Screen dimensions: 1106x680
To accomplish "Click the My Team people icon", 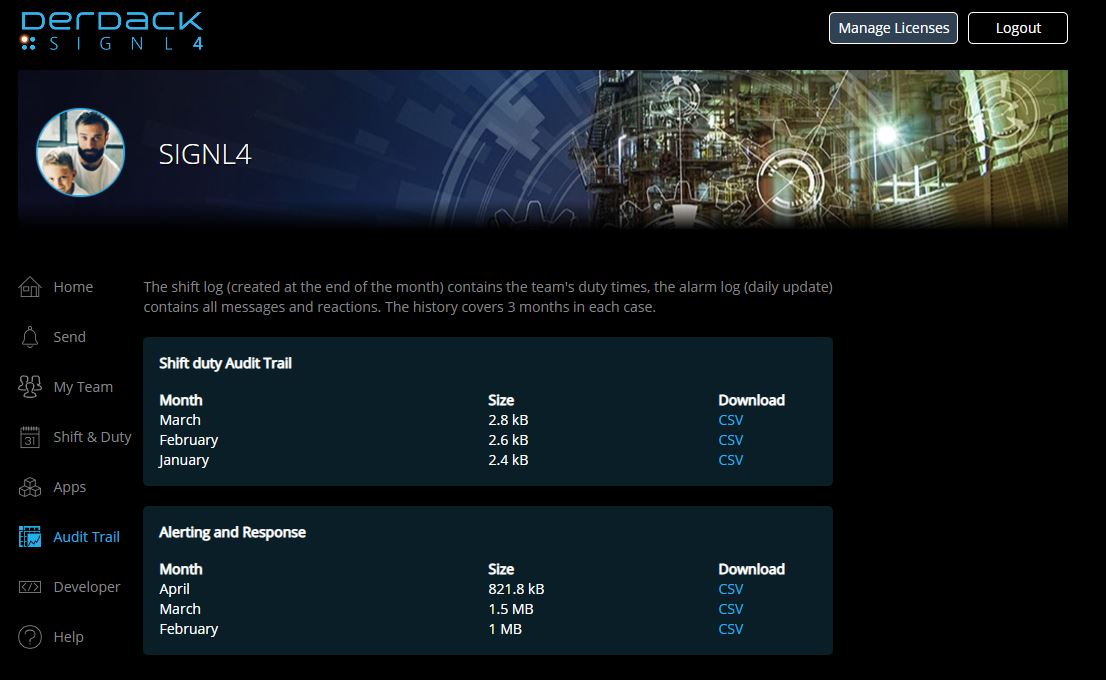I will (30, 387).
